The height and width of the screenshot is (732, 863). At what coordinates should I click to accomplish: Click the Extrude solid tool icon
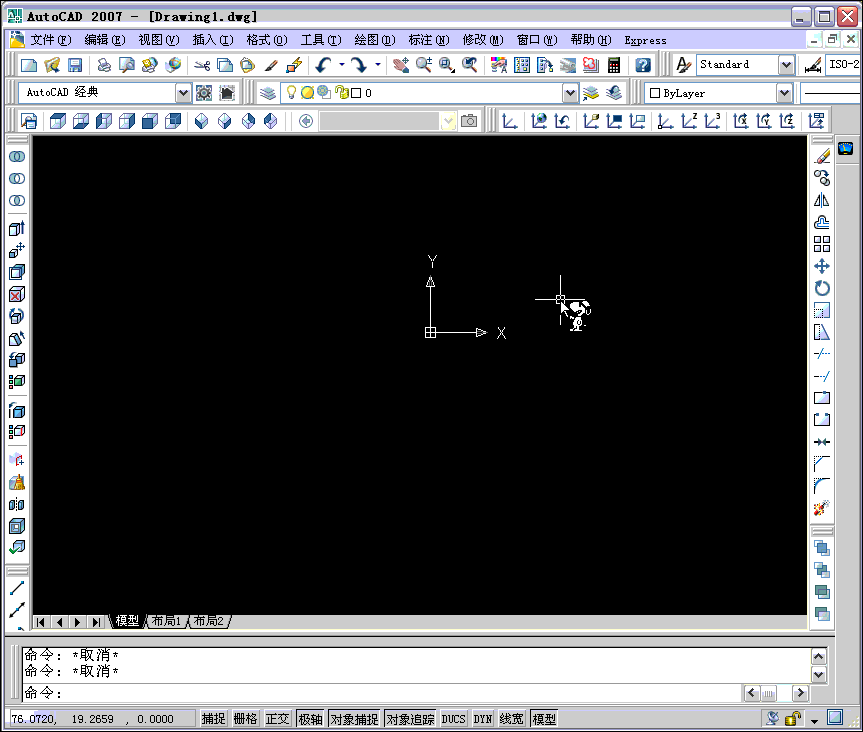click(17, 228)
